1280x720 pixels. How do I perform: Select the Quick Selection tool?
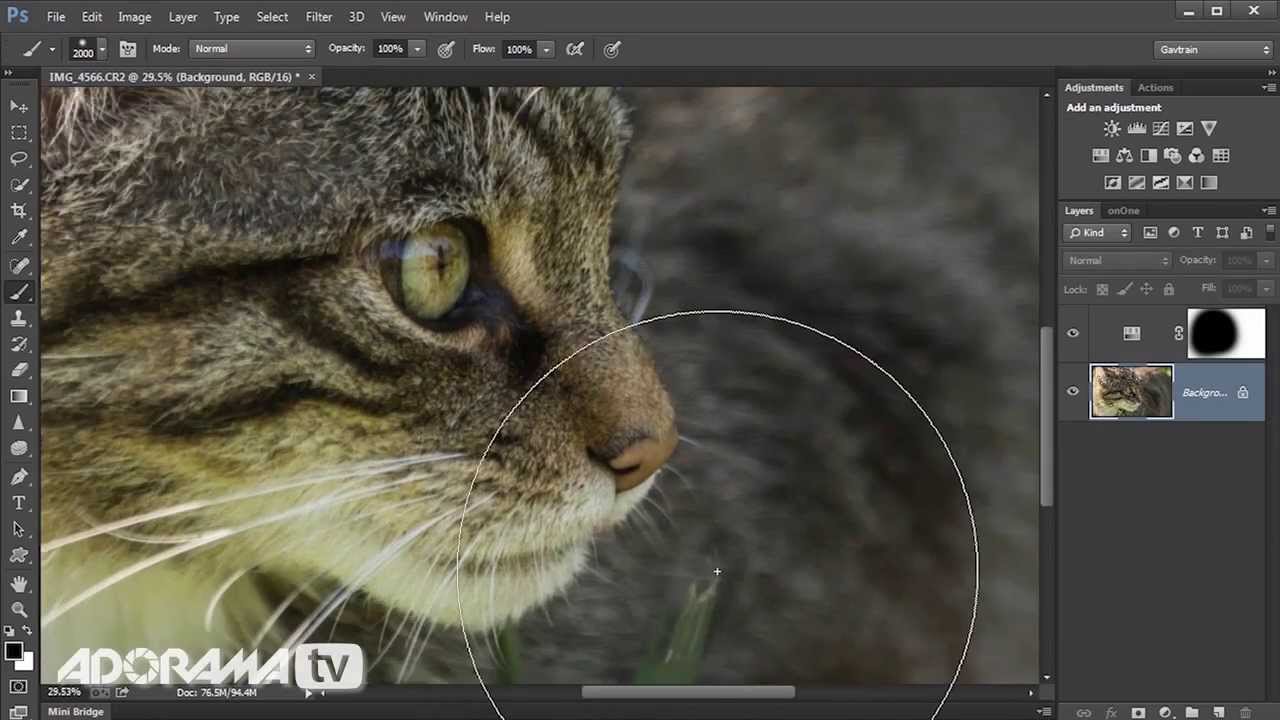(19, 185)
